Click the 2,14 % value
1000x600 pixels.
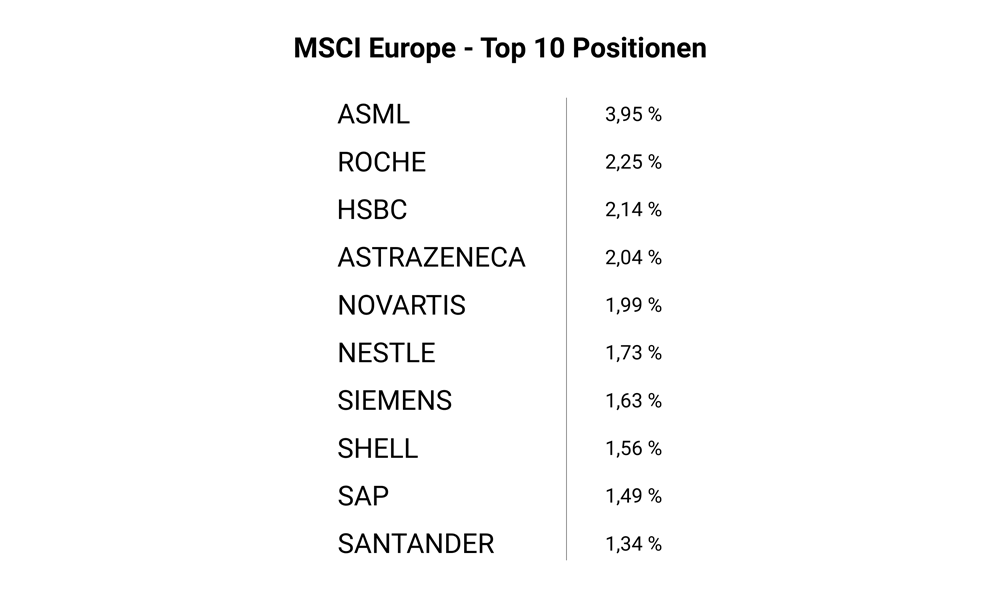(633, 210)
